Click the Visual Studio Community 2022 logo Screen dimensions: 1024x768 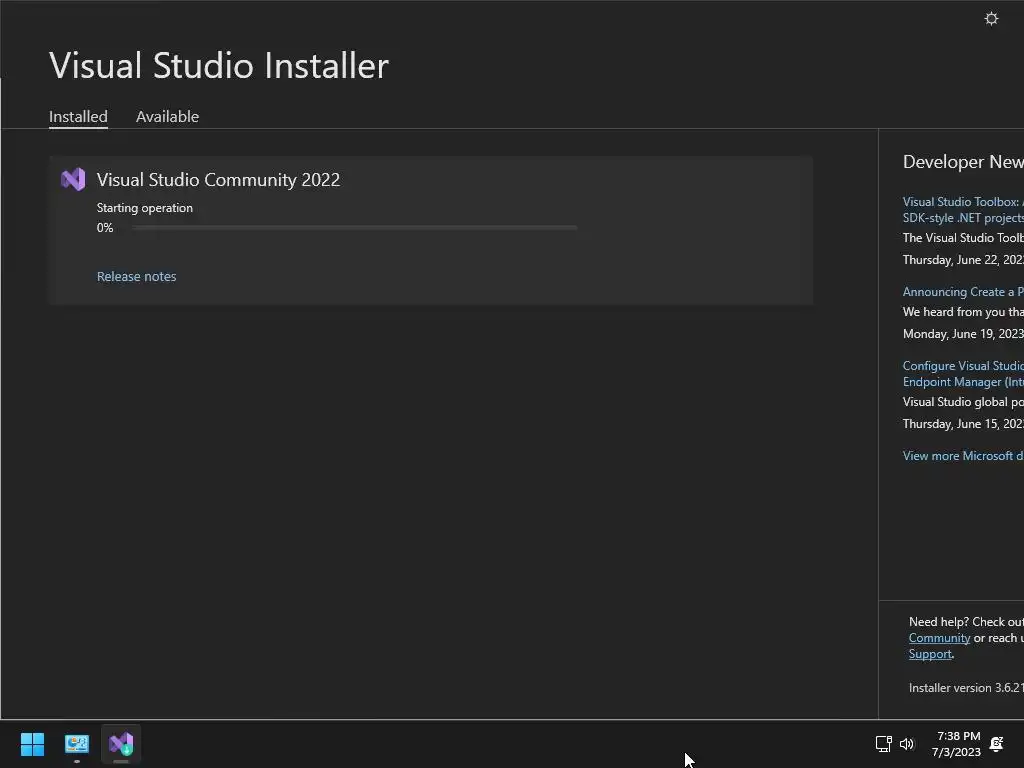pyautogui.click(x=73, y=179)
